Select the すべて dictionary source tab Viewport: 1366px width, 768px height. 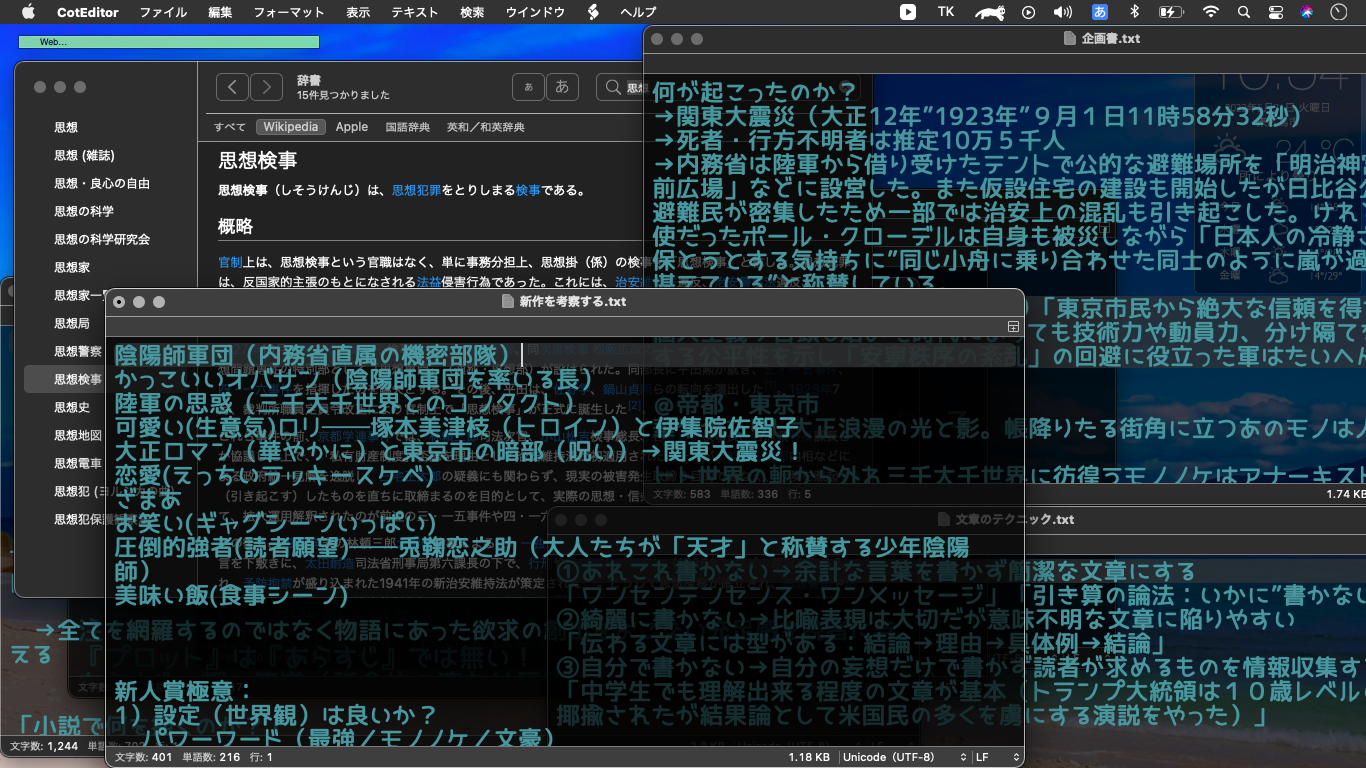[x=230, y=127]
